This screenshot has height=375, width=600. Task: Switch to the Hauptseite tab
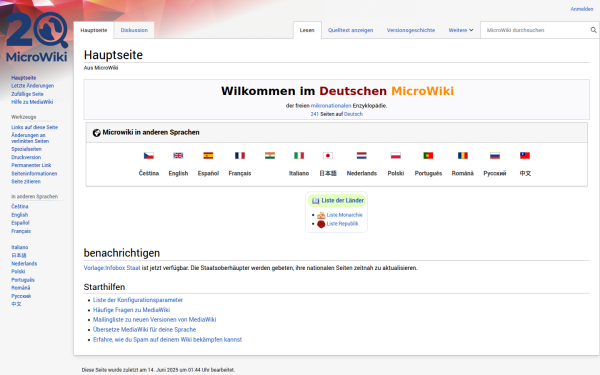(94, 30)
